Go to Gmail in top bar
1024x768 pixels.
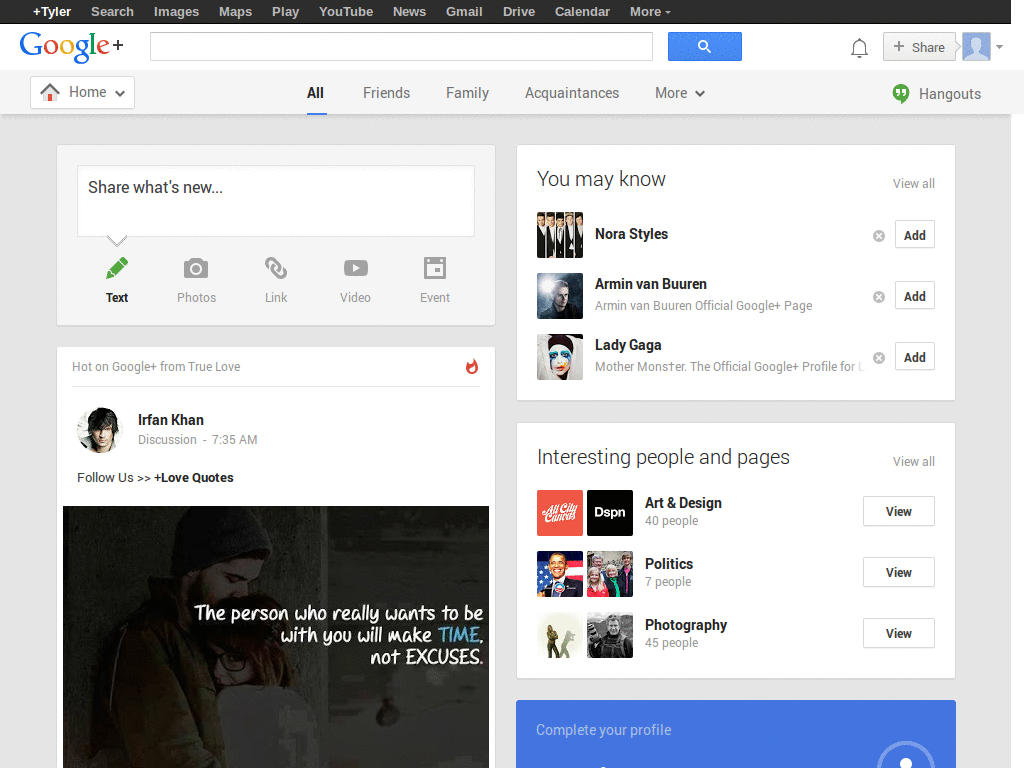[x=464, y=12]
